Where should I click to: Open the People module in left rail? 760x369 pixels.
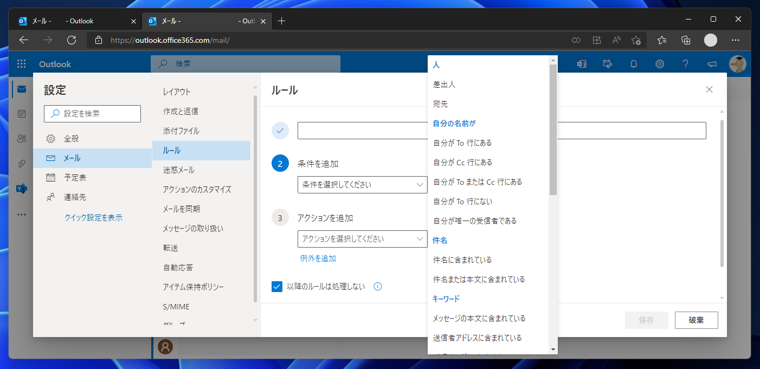[21, 139]
